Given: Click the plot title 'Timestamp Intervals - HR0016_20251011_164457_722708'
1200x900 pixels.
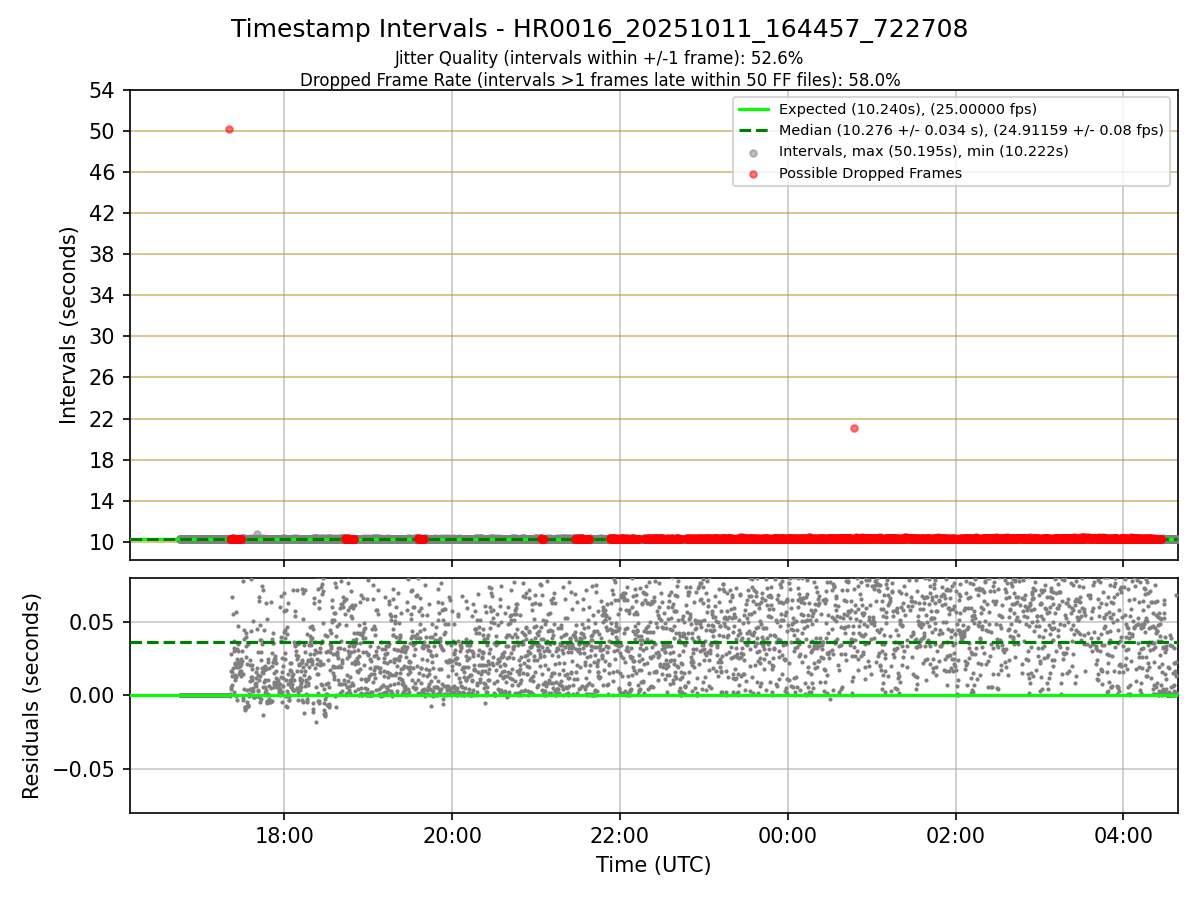Looking at the screenshot, I should pyautogui.click(x=599, y=29).
